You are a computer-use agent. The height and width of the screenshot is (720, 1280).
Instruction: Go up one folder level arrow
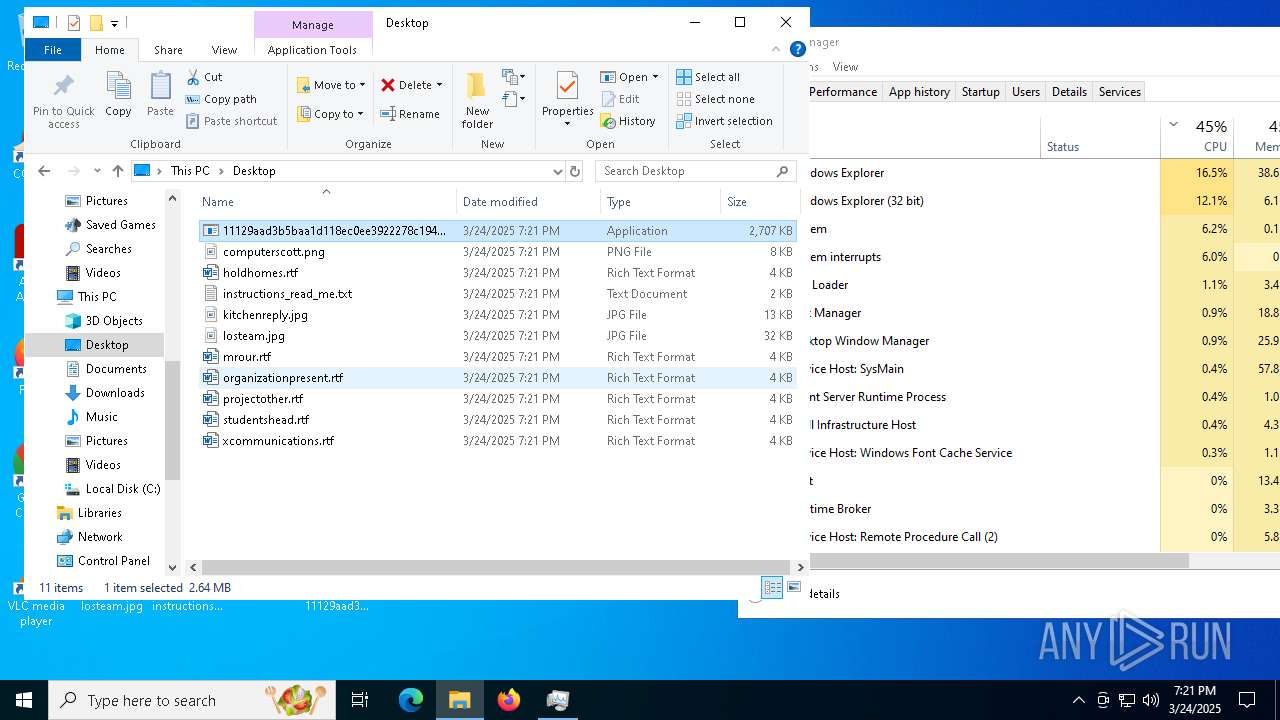coord(118,171)
